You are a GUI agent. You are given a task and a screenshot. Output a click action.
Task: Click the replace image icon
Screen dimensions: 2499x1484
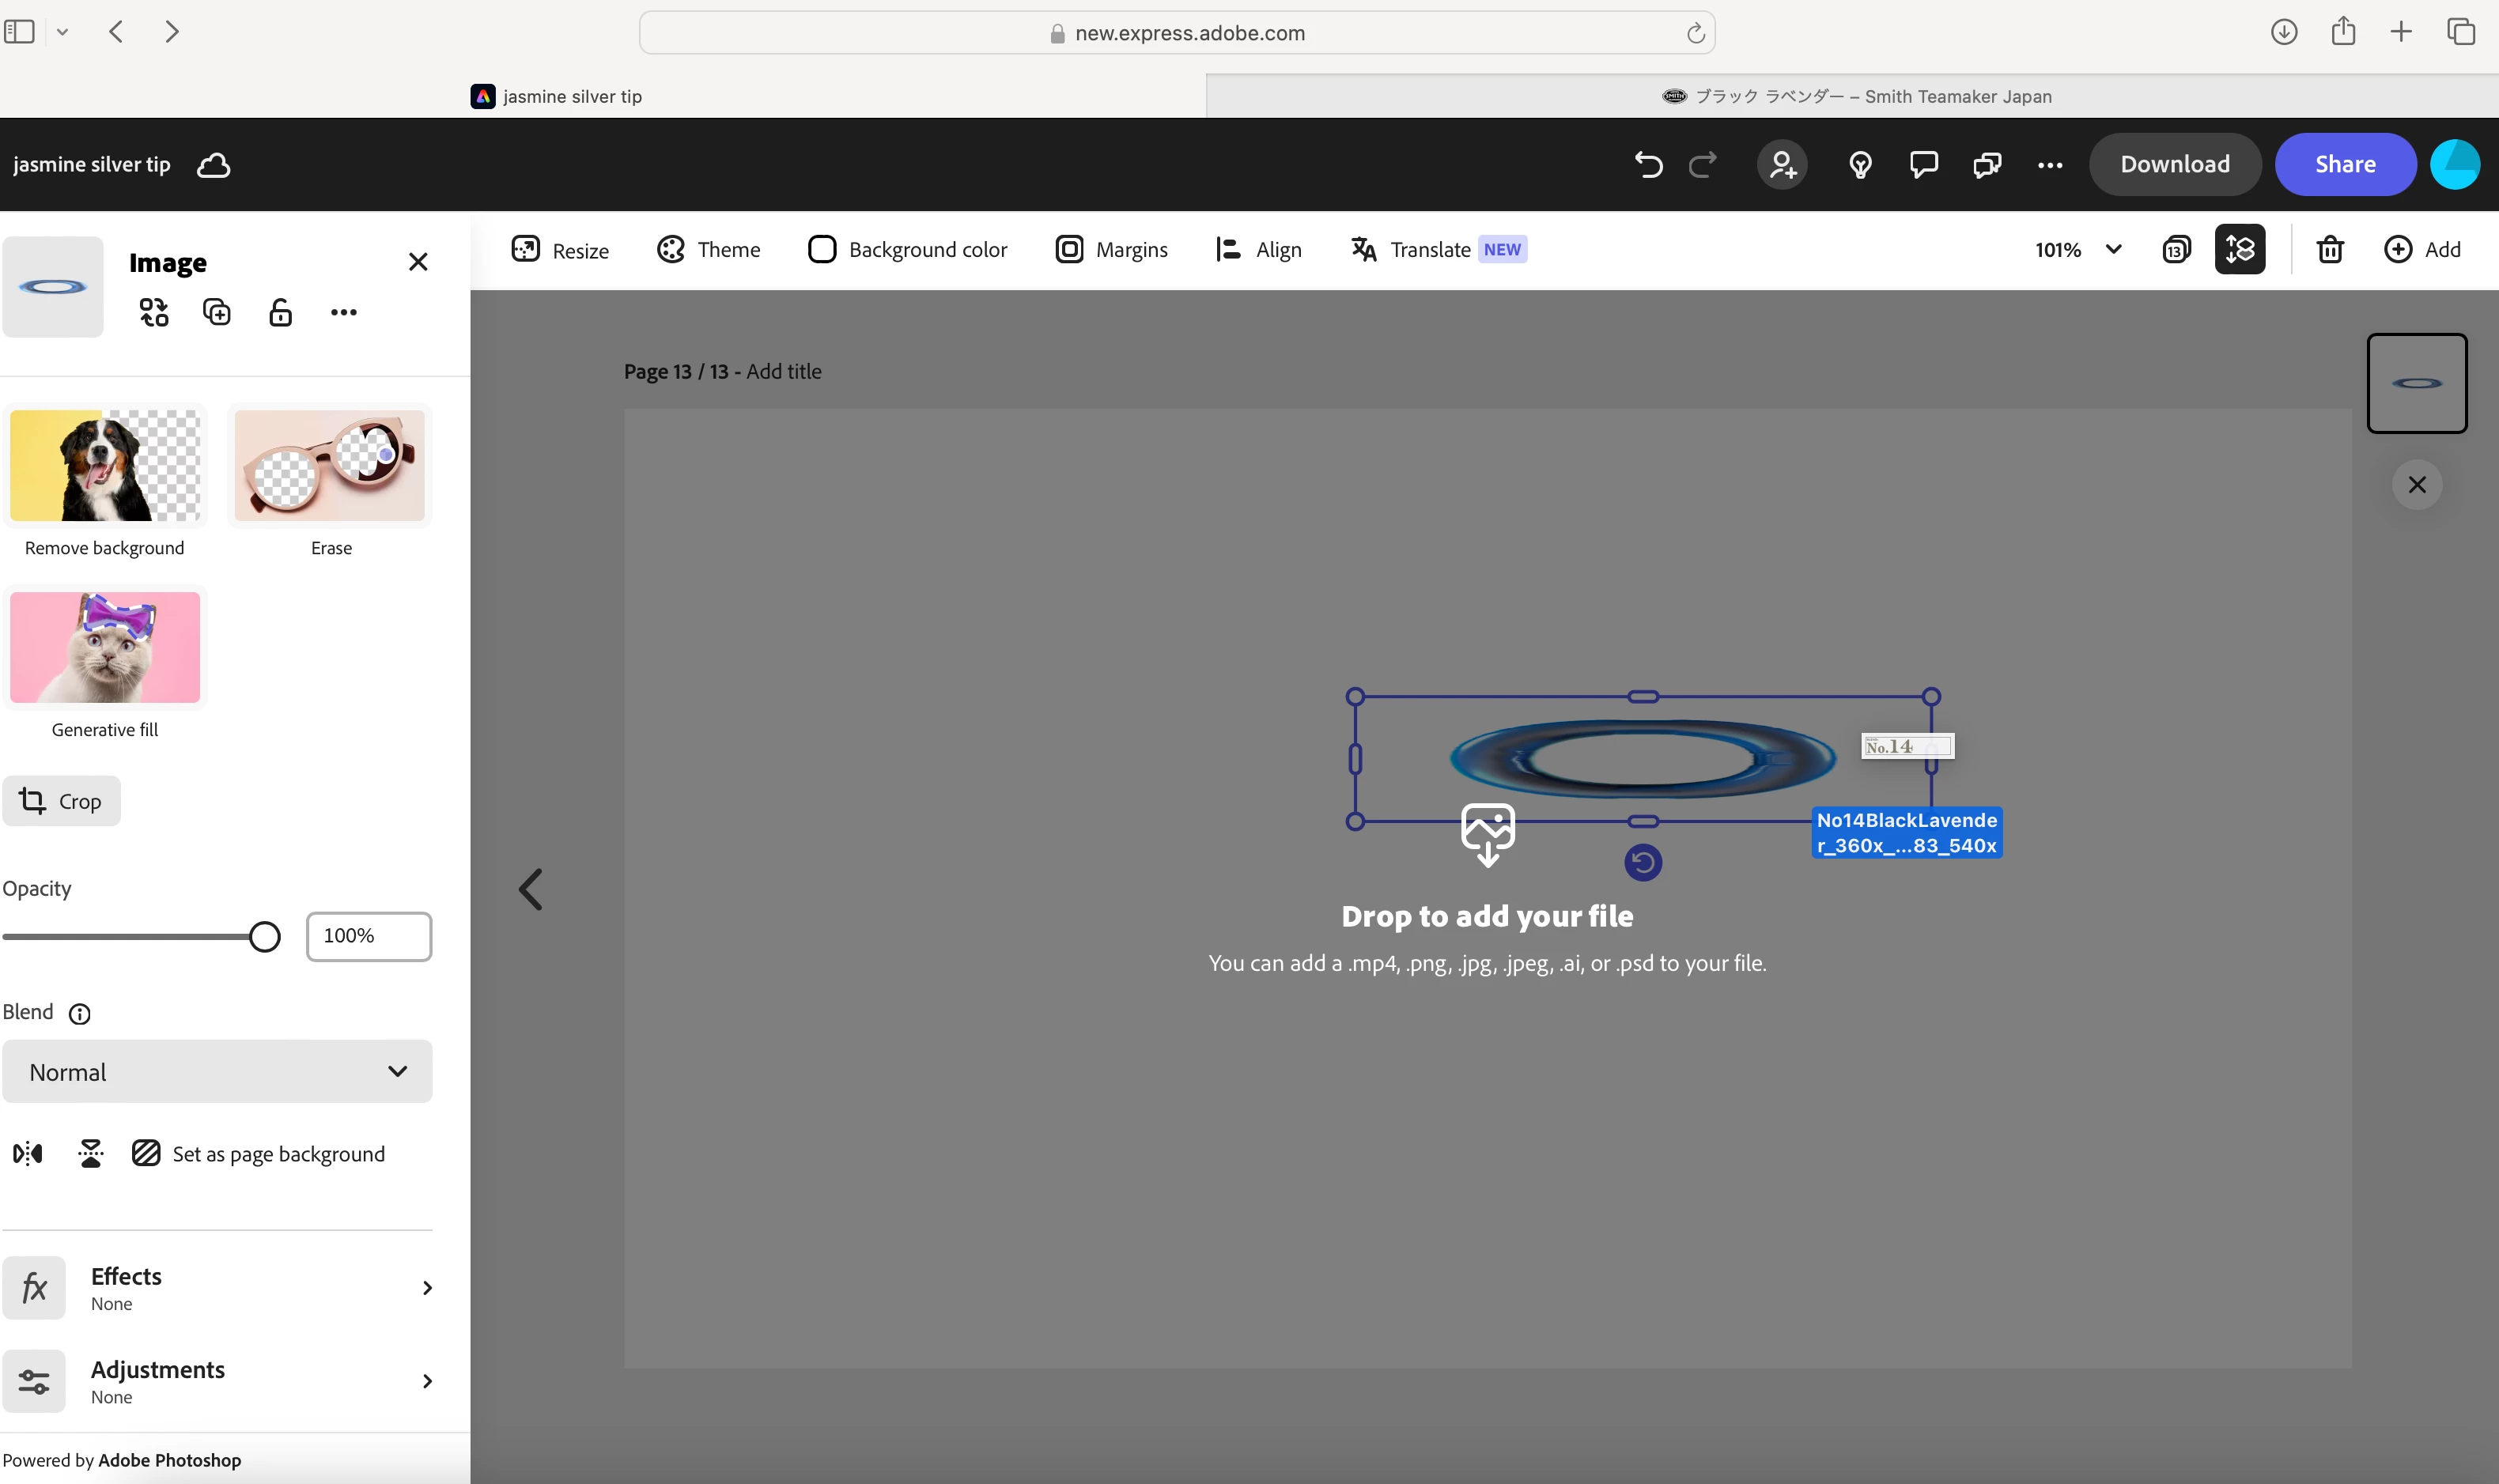(x=154, y=312)
